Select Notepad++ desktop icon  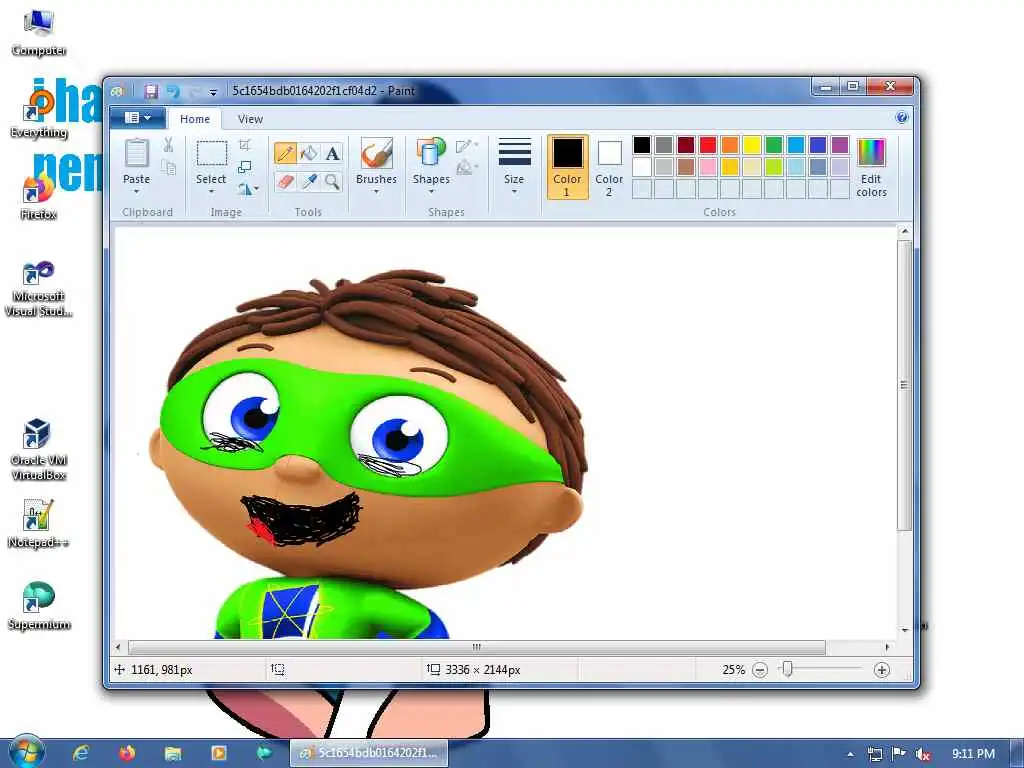pos(38,524)
